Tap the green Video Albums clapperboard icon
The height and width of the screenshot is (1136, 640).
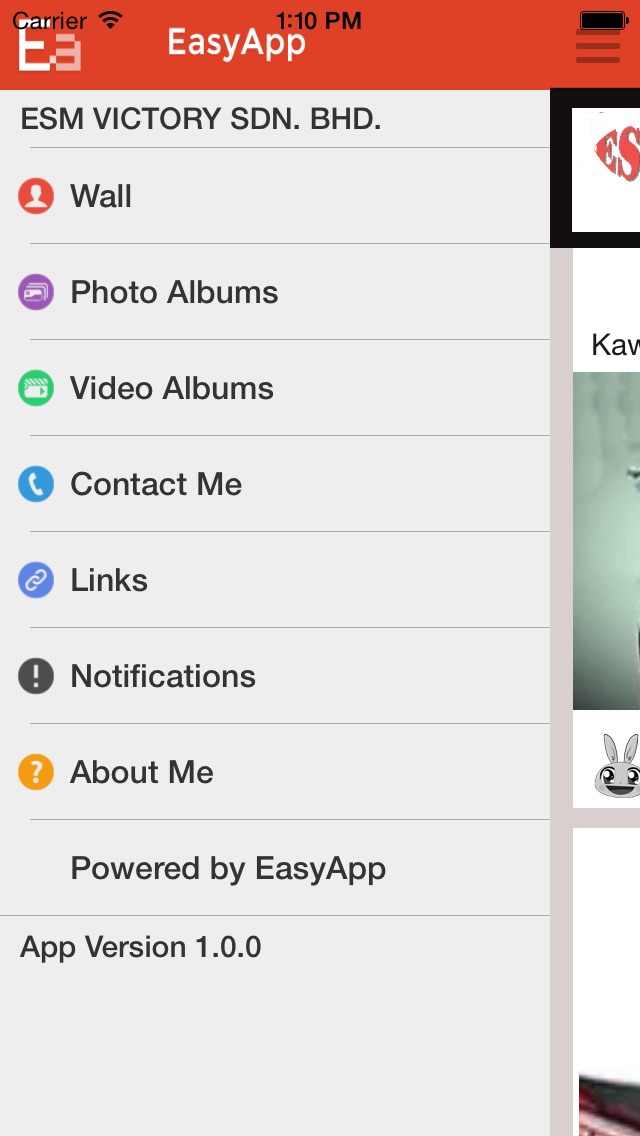pyautogui.click(x=36, y=388)
